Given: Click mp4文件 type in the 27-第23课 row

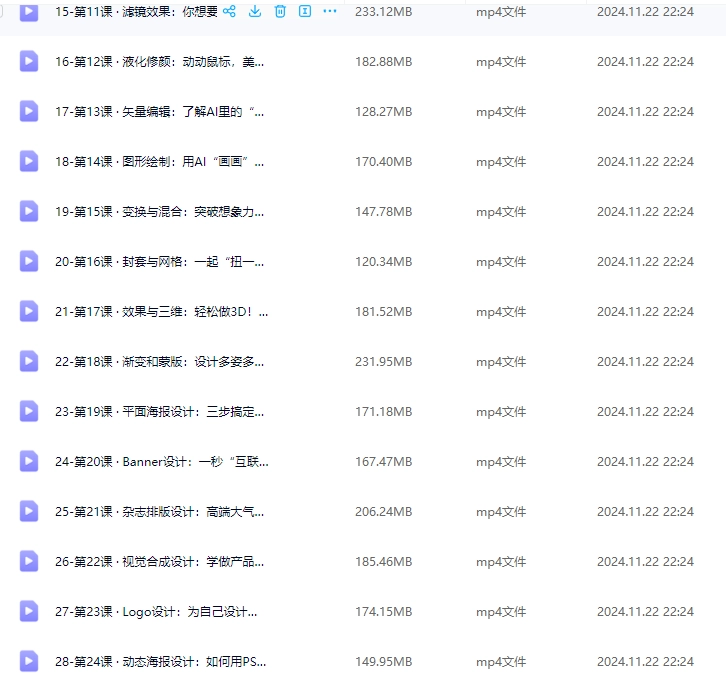Looking at the screenshot, I should [501, 611].
